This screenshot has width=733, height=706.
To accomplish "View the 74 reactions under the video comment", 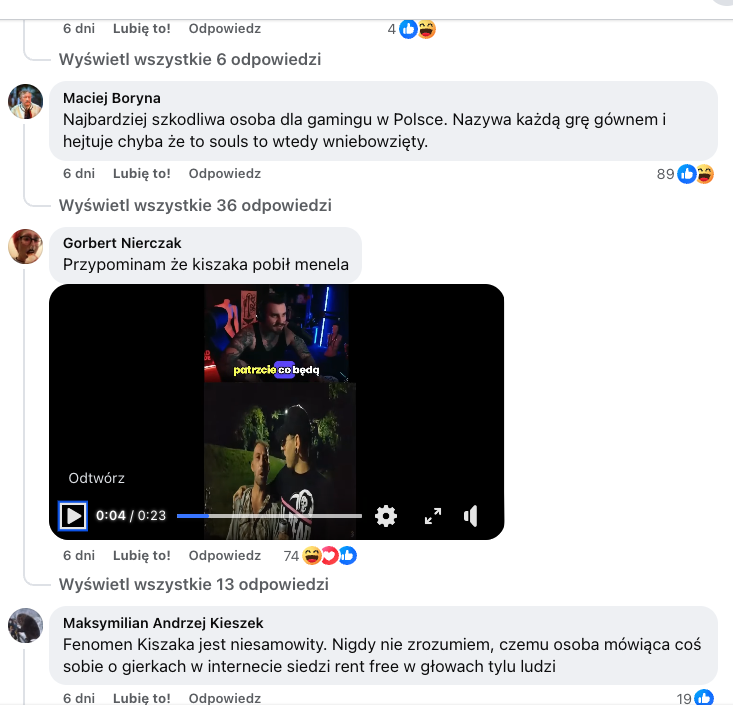I will [x=320, y=556].
